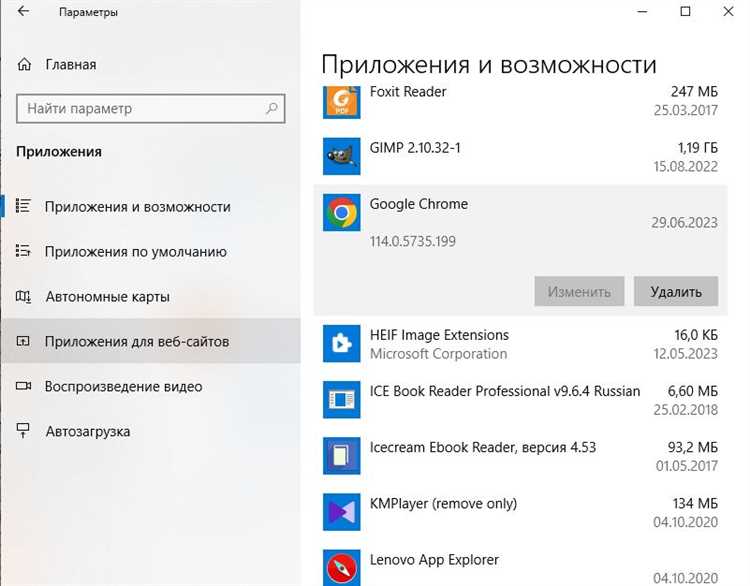
Task: Click the Параметры window title
Action: (88, 12)
